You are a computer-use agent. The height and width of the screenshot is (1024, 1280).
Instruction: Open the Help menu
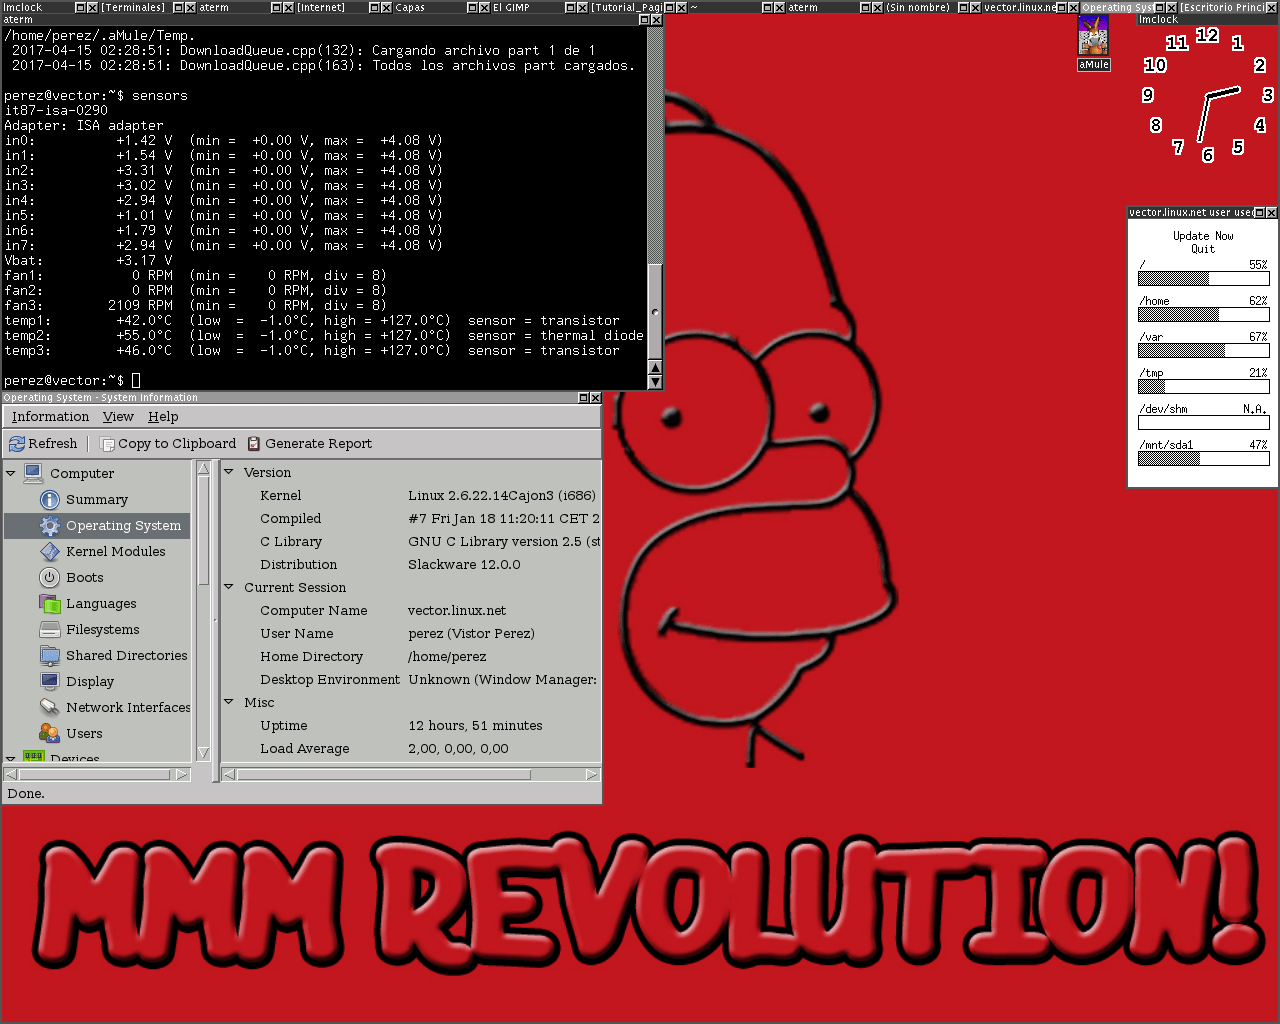point(163,417)
